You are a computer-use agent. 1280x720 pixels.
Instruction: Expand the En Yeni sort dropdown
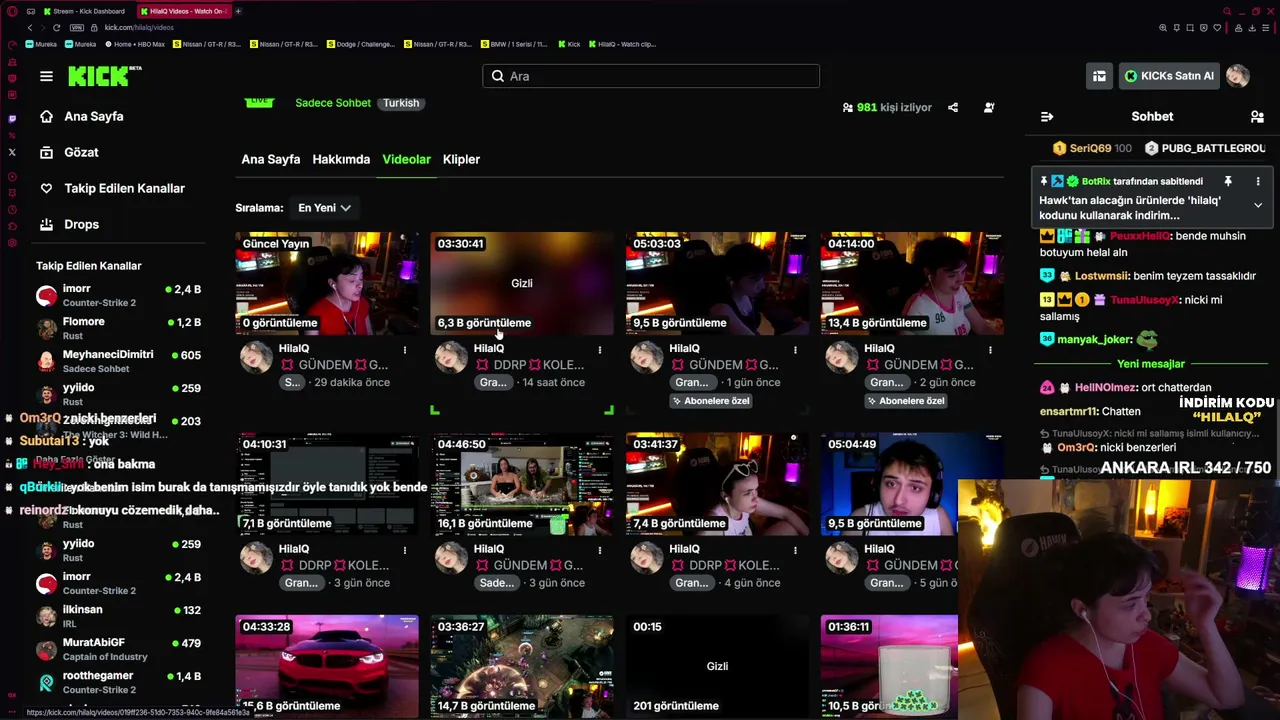pyautogui.click(x=324, y=208)
